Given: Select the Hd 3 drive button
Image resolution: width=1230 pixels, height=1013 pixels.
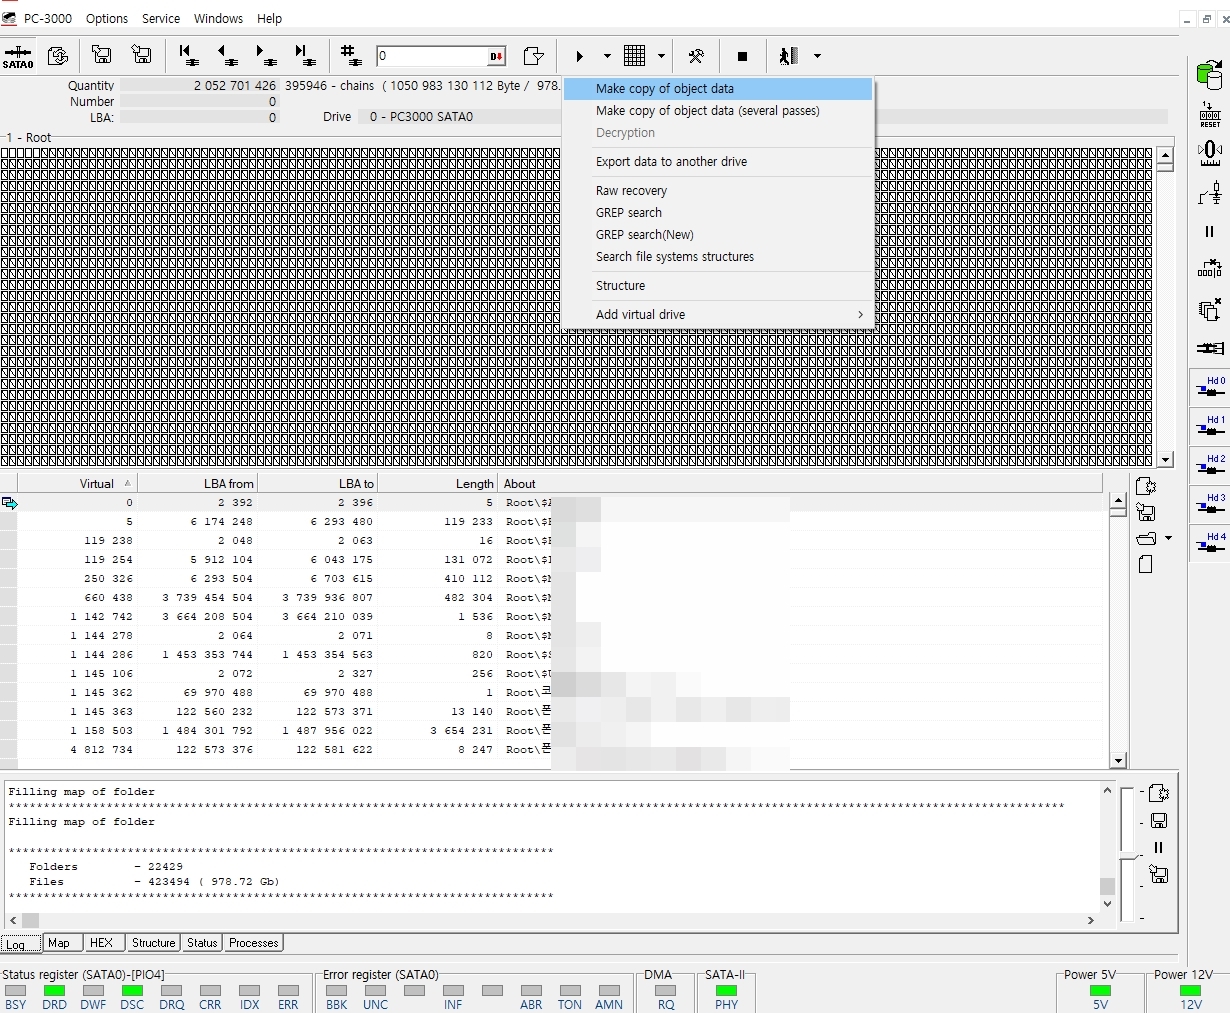Looking at the screenshot, I should pyautogui.click(x=1210, y=504).
